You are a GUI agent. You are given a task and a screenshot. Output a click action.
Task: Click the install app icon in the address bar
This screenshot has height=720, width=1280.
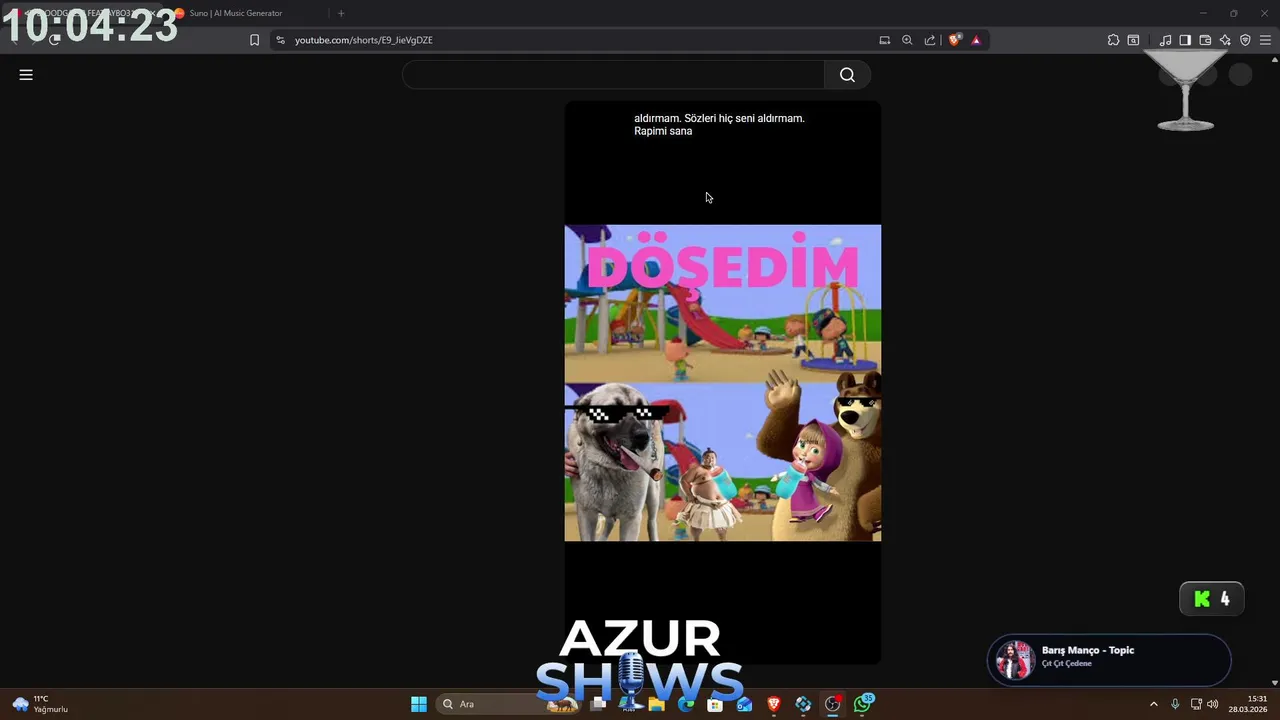pos(884,40)
